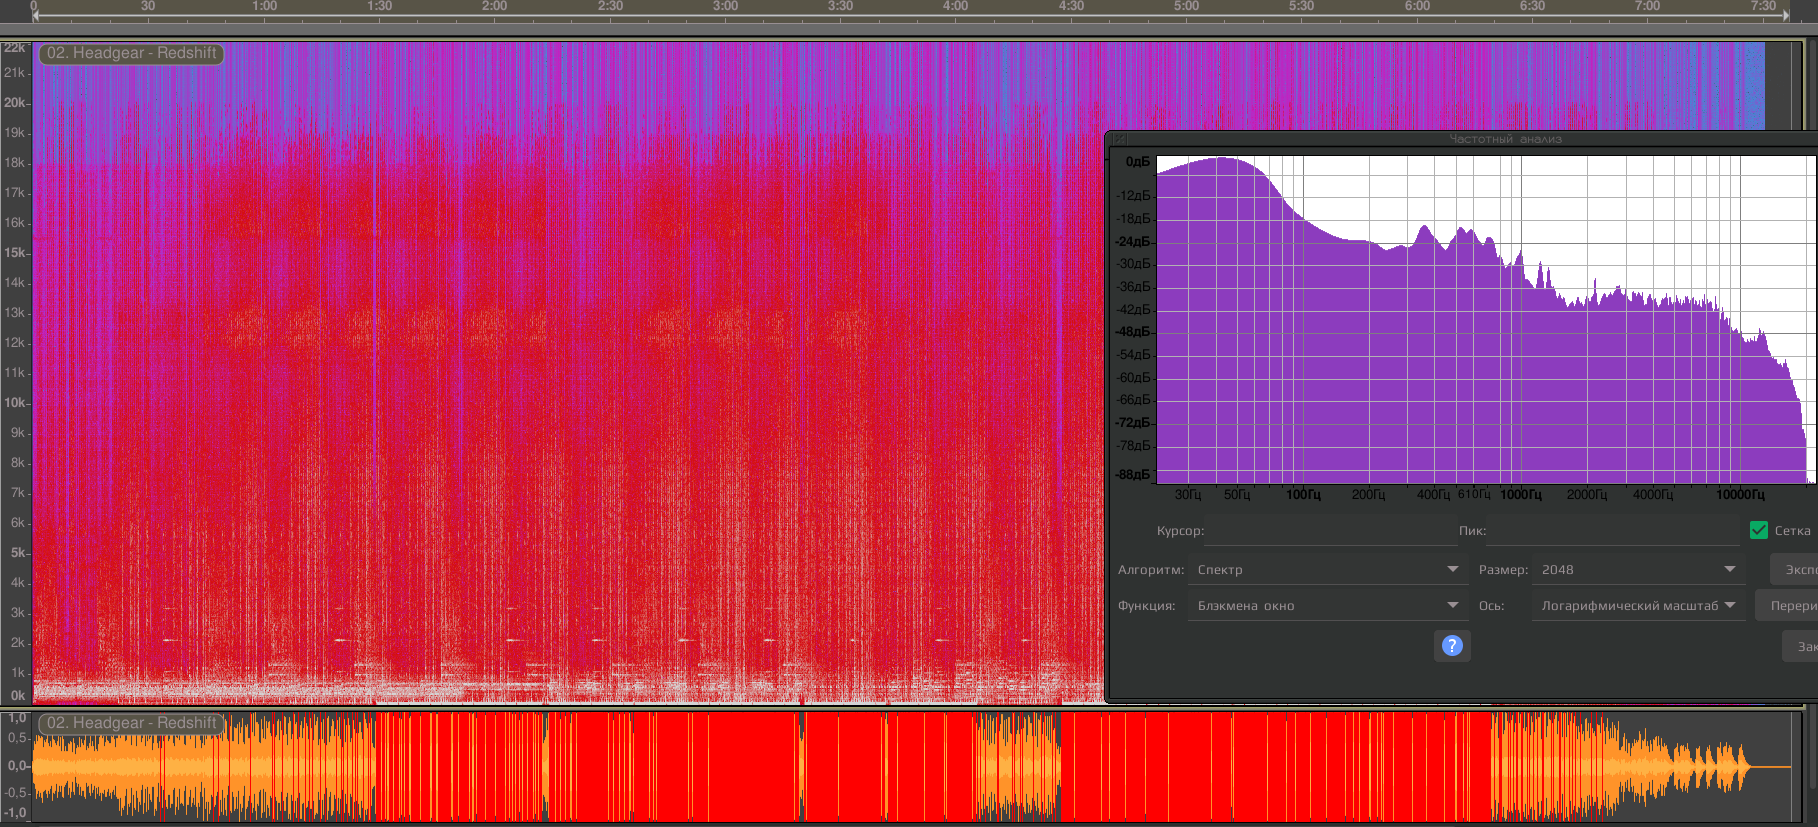This screenshot has height=827, width=1818.
Task: Click the 1k label on the frequency scale
Action: [x=18, y=672]
